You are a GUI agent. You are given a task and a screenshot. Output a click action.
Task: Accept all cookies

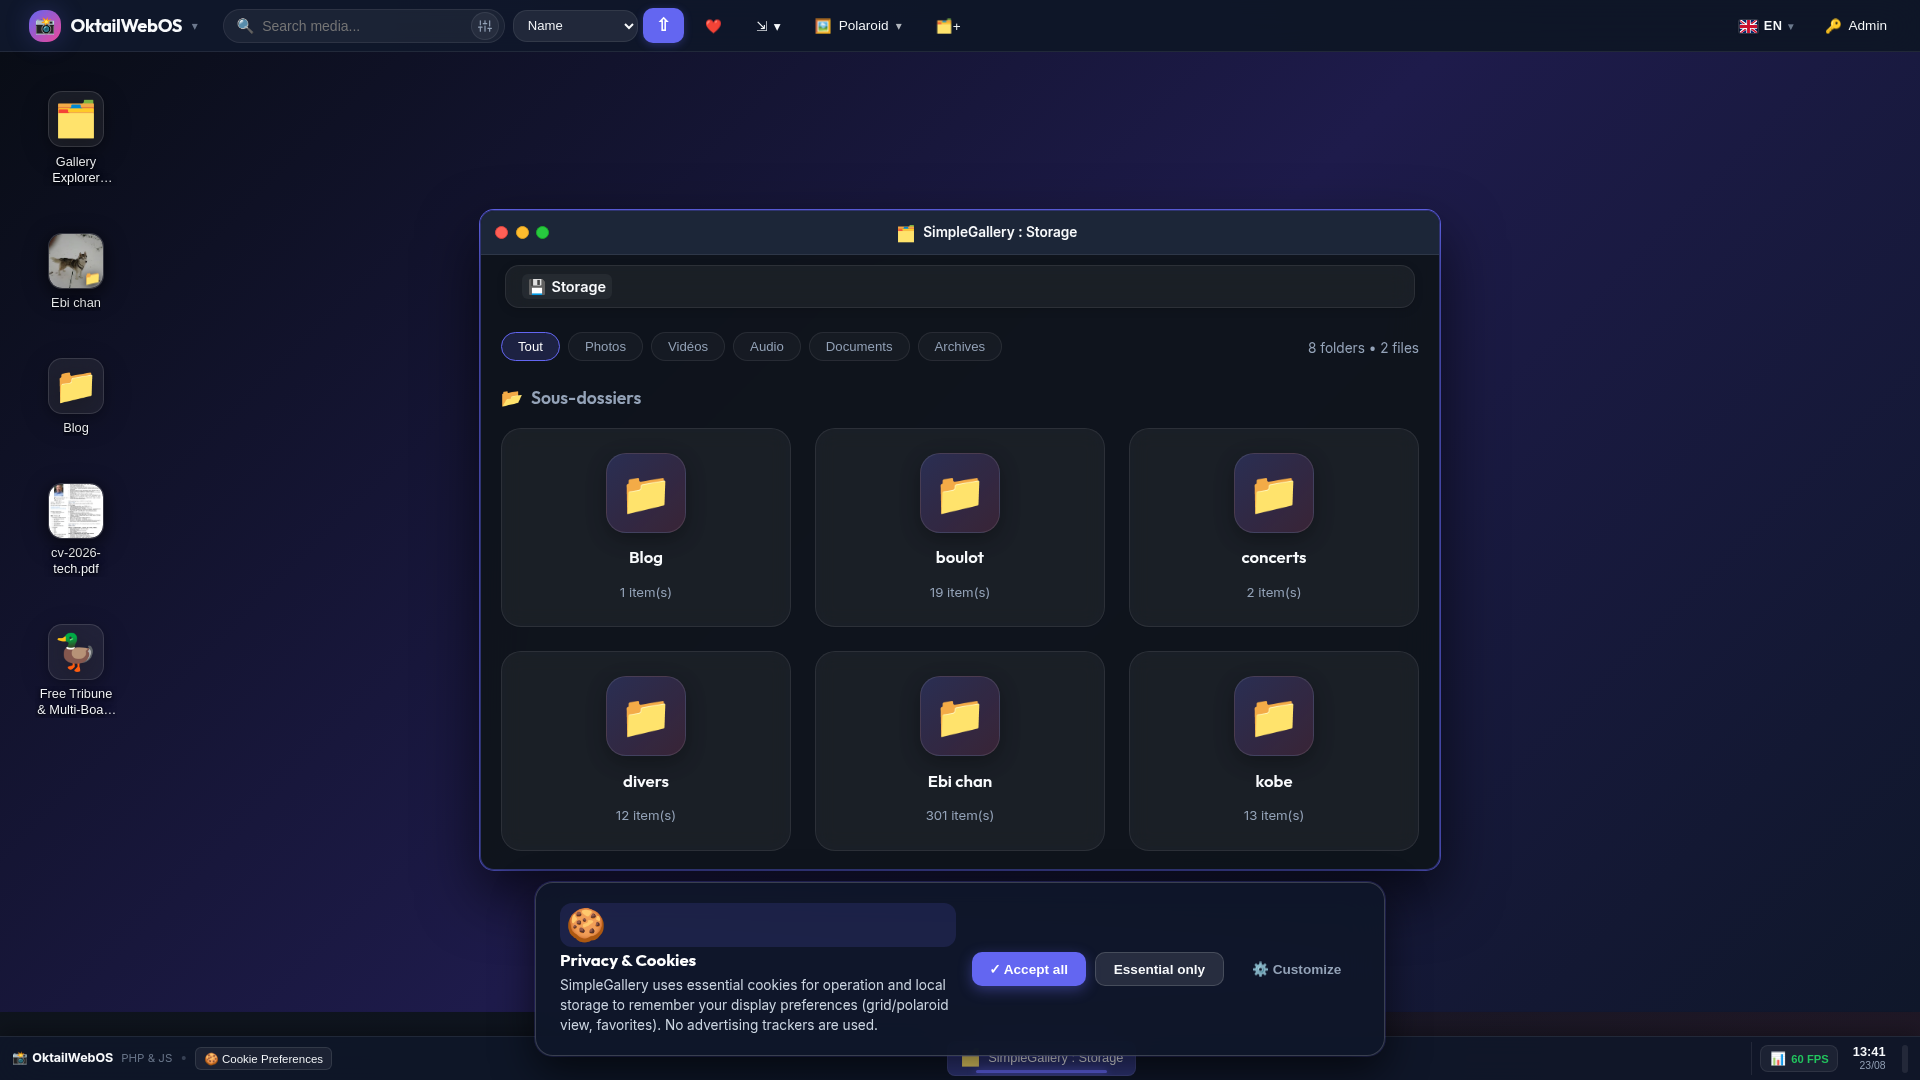(1029, 969)
